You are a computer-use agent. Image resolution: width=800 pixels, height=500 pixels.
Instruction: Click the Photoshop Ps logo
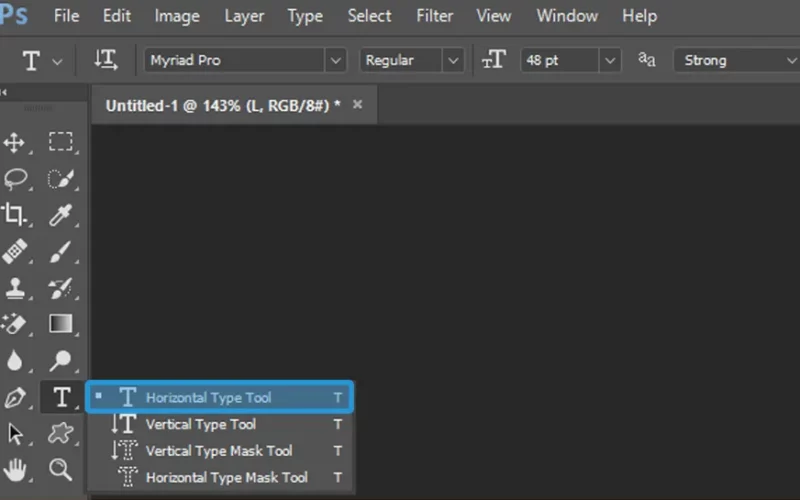click(x=14, y=15)
